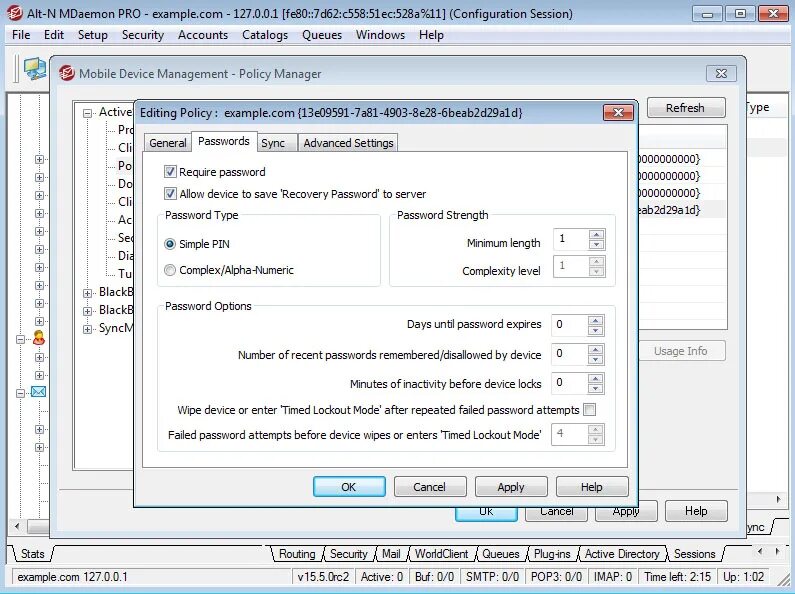Click Help in Editing Policy dialog

[x=592, y=487]
